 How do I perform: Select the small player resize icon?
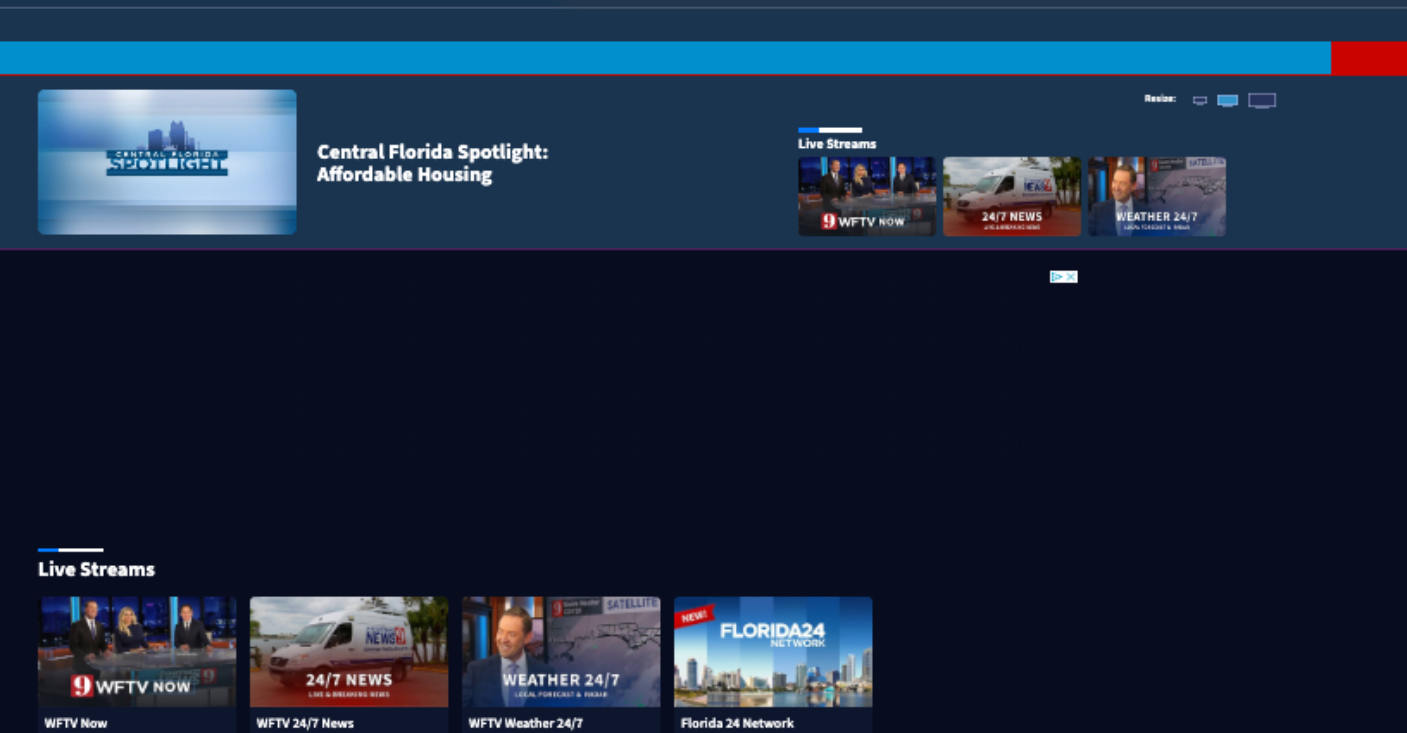point(1200,100)
